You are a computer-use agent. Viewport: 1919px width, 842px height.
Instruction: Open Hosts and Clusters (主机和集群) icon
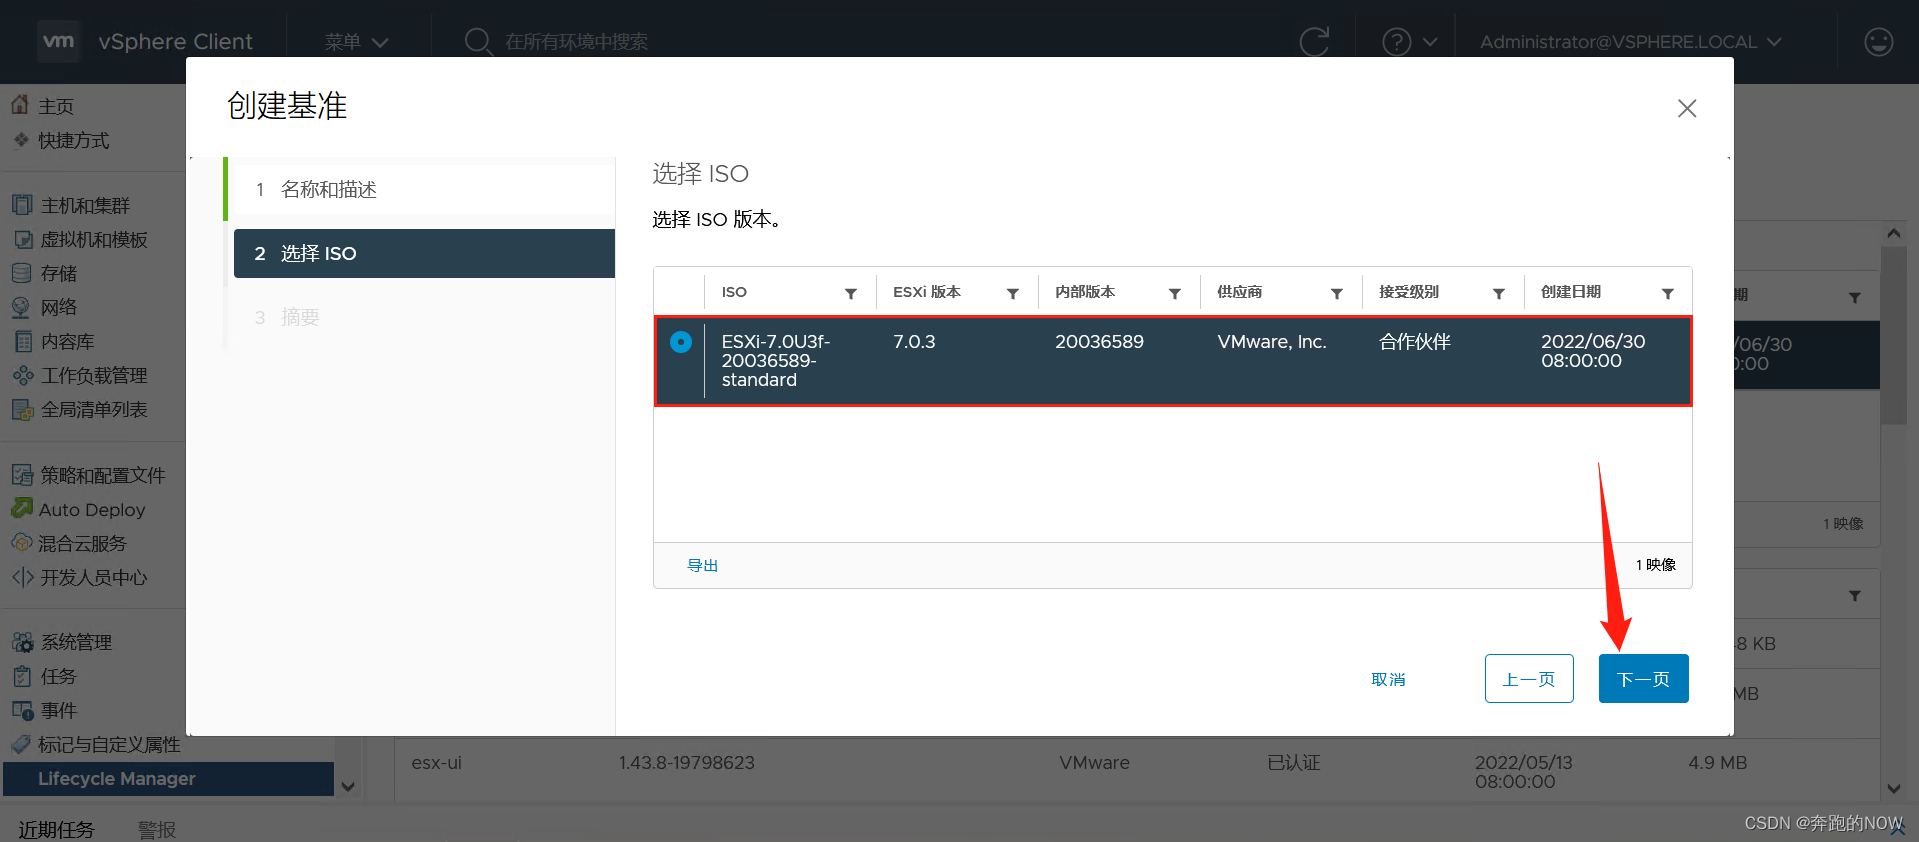pos(22,205)
